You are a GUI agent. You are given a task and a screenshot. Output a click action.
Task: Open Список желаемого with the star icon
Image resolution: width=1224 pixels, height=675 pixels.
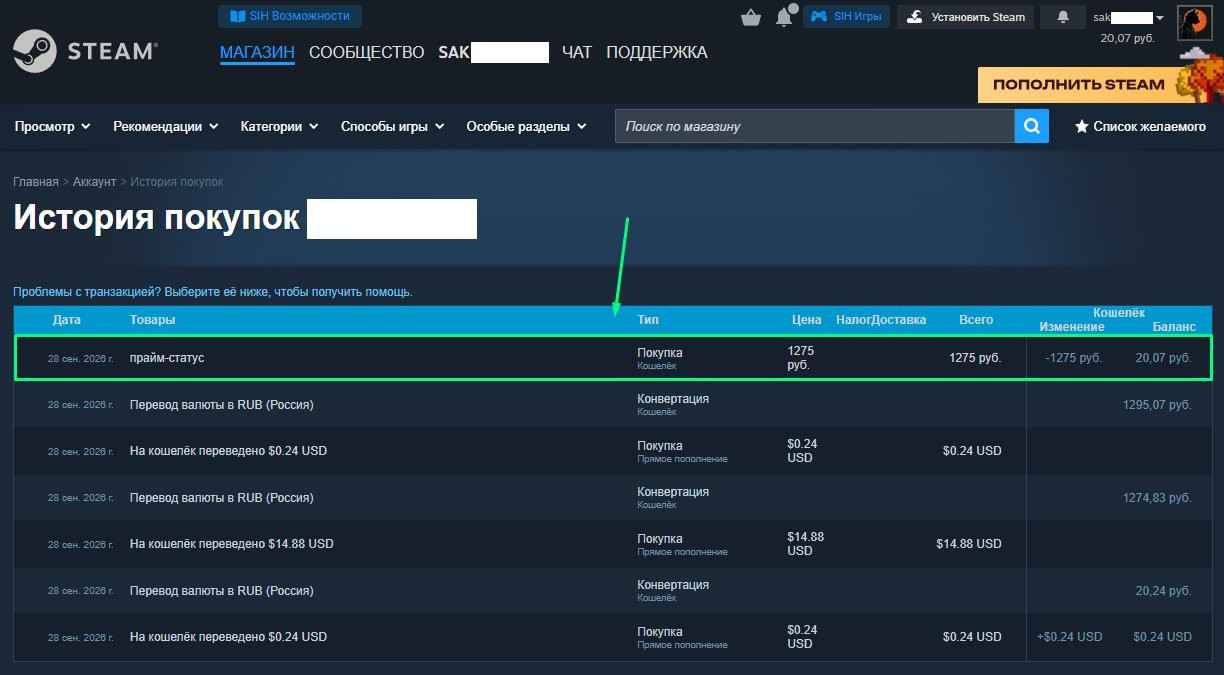1140,127
